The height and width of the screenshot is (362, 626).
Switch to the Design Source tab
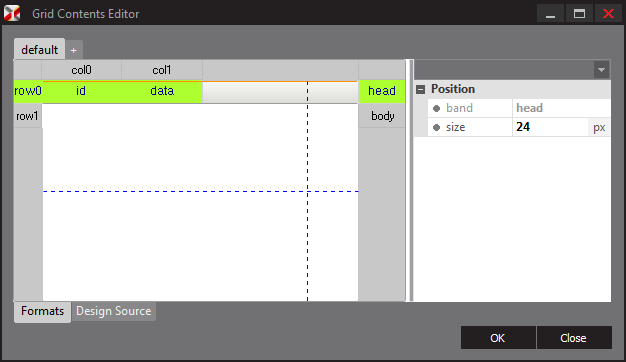click(x=114, y=311)
